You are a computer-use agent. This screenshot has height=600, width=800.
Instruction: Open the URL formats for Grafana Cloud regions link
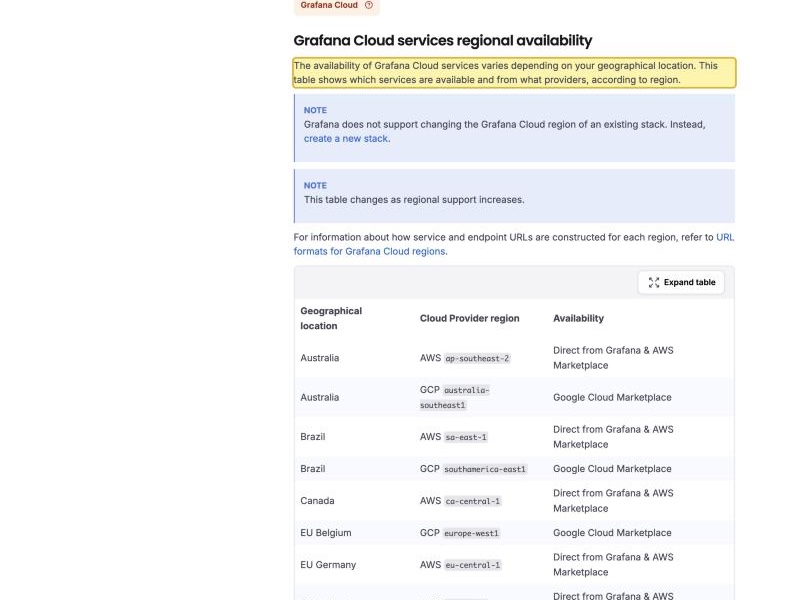514,244
